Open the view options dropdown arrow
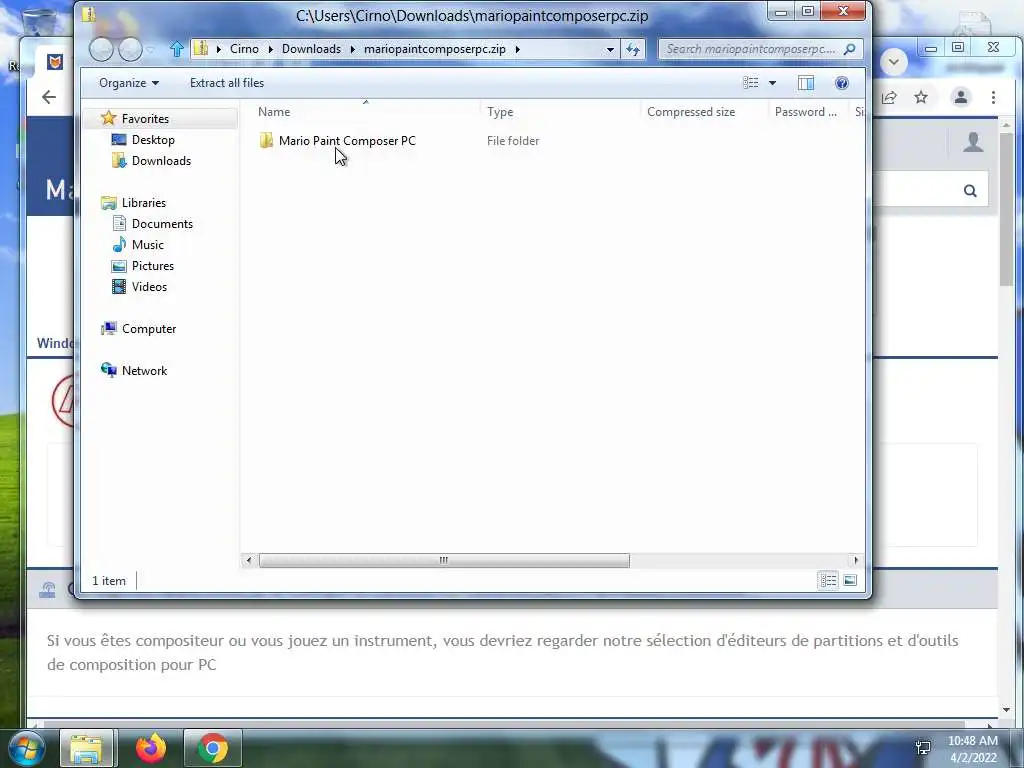The width and height of the screenshot is (1024, 768). pos(773,83)
